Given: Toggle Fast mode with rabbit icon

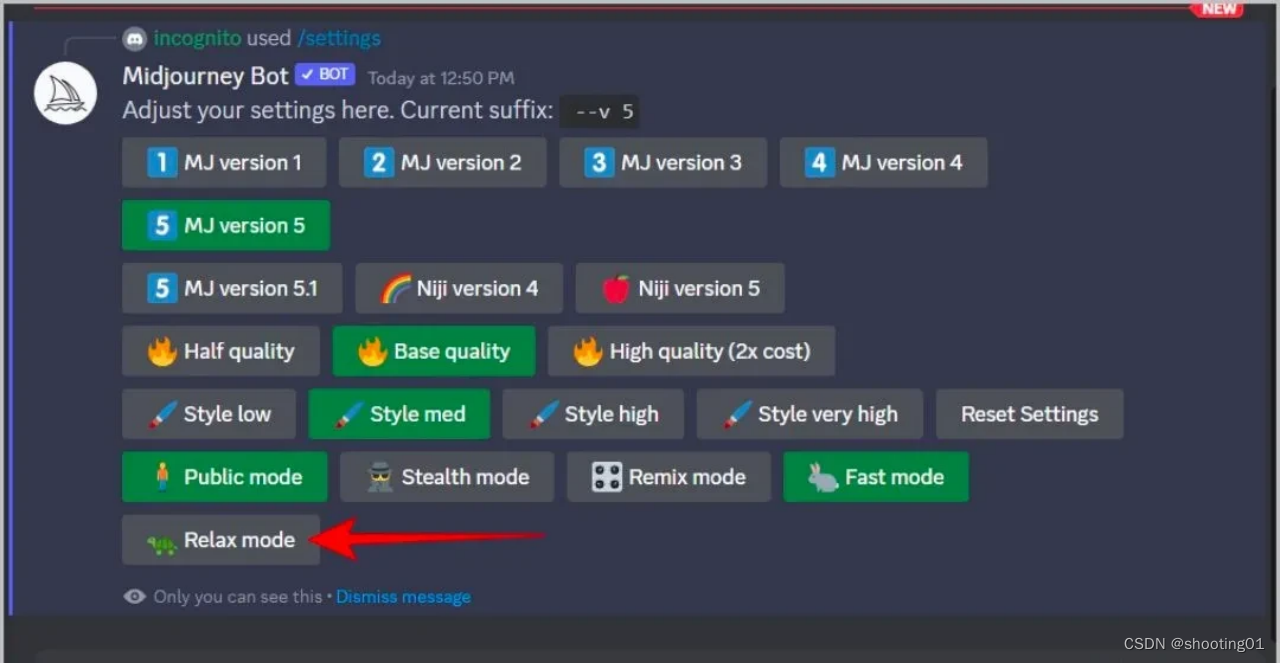Looking at the screenshot, I should [876, 477].
